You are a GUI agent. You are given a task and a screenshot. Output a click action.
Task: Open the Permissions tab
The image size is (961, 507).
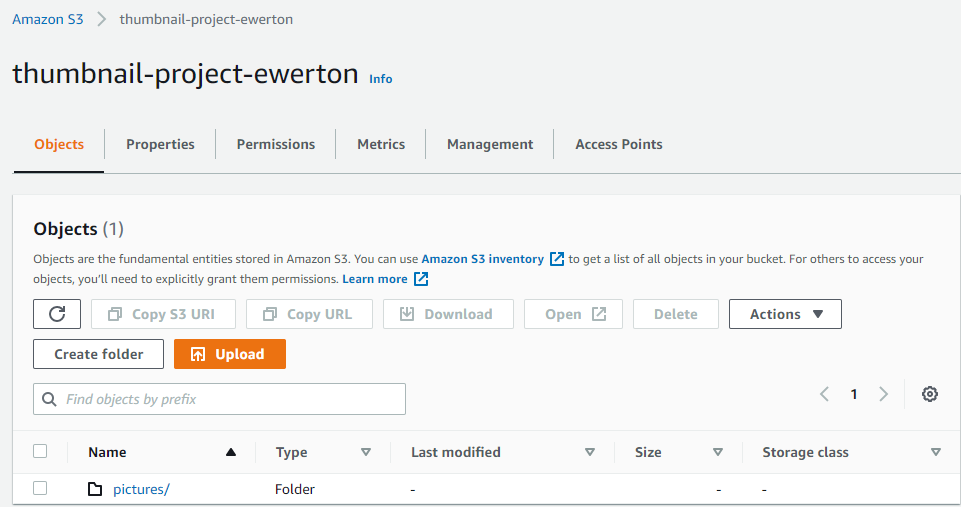[x=276, y=144]
